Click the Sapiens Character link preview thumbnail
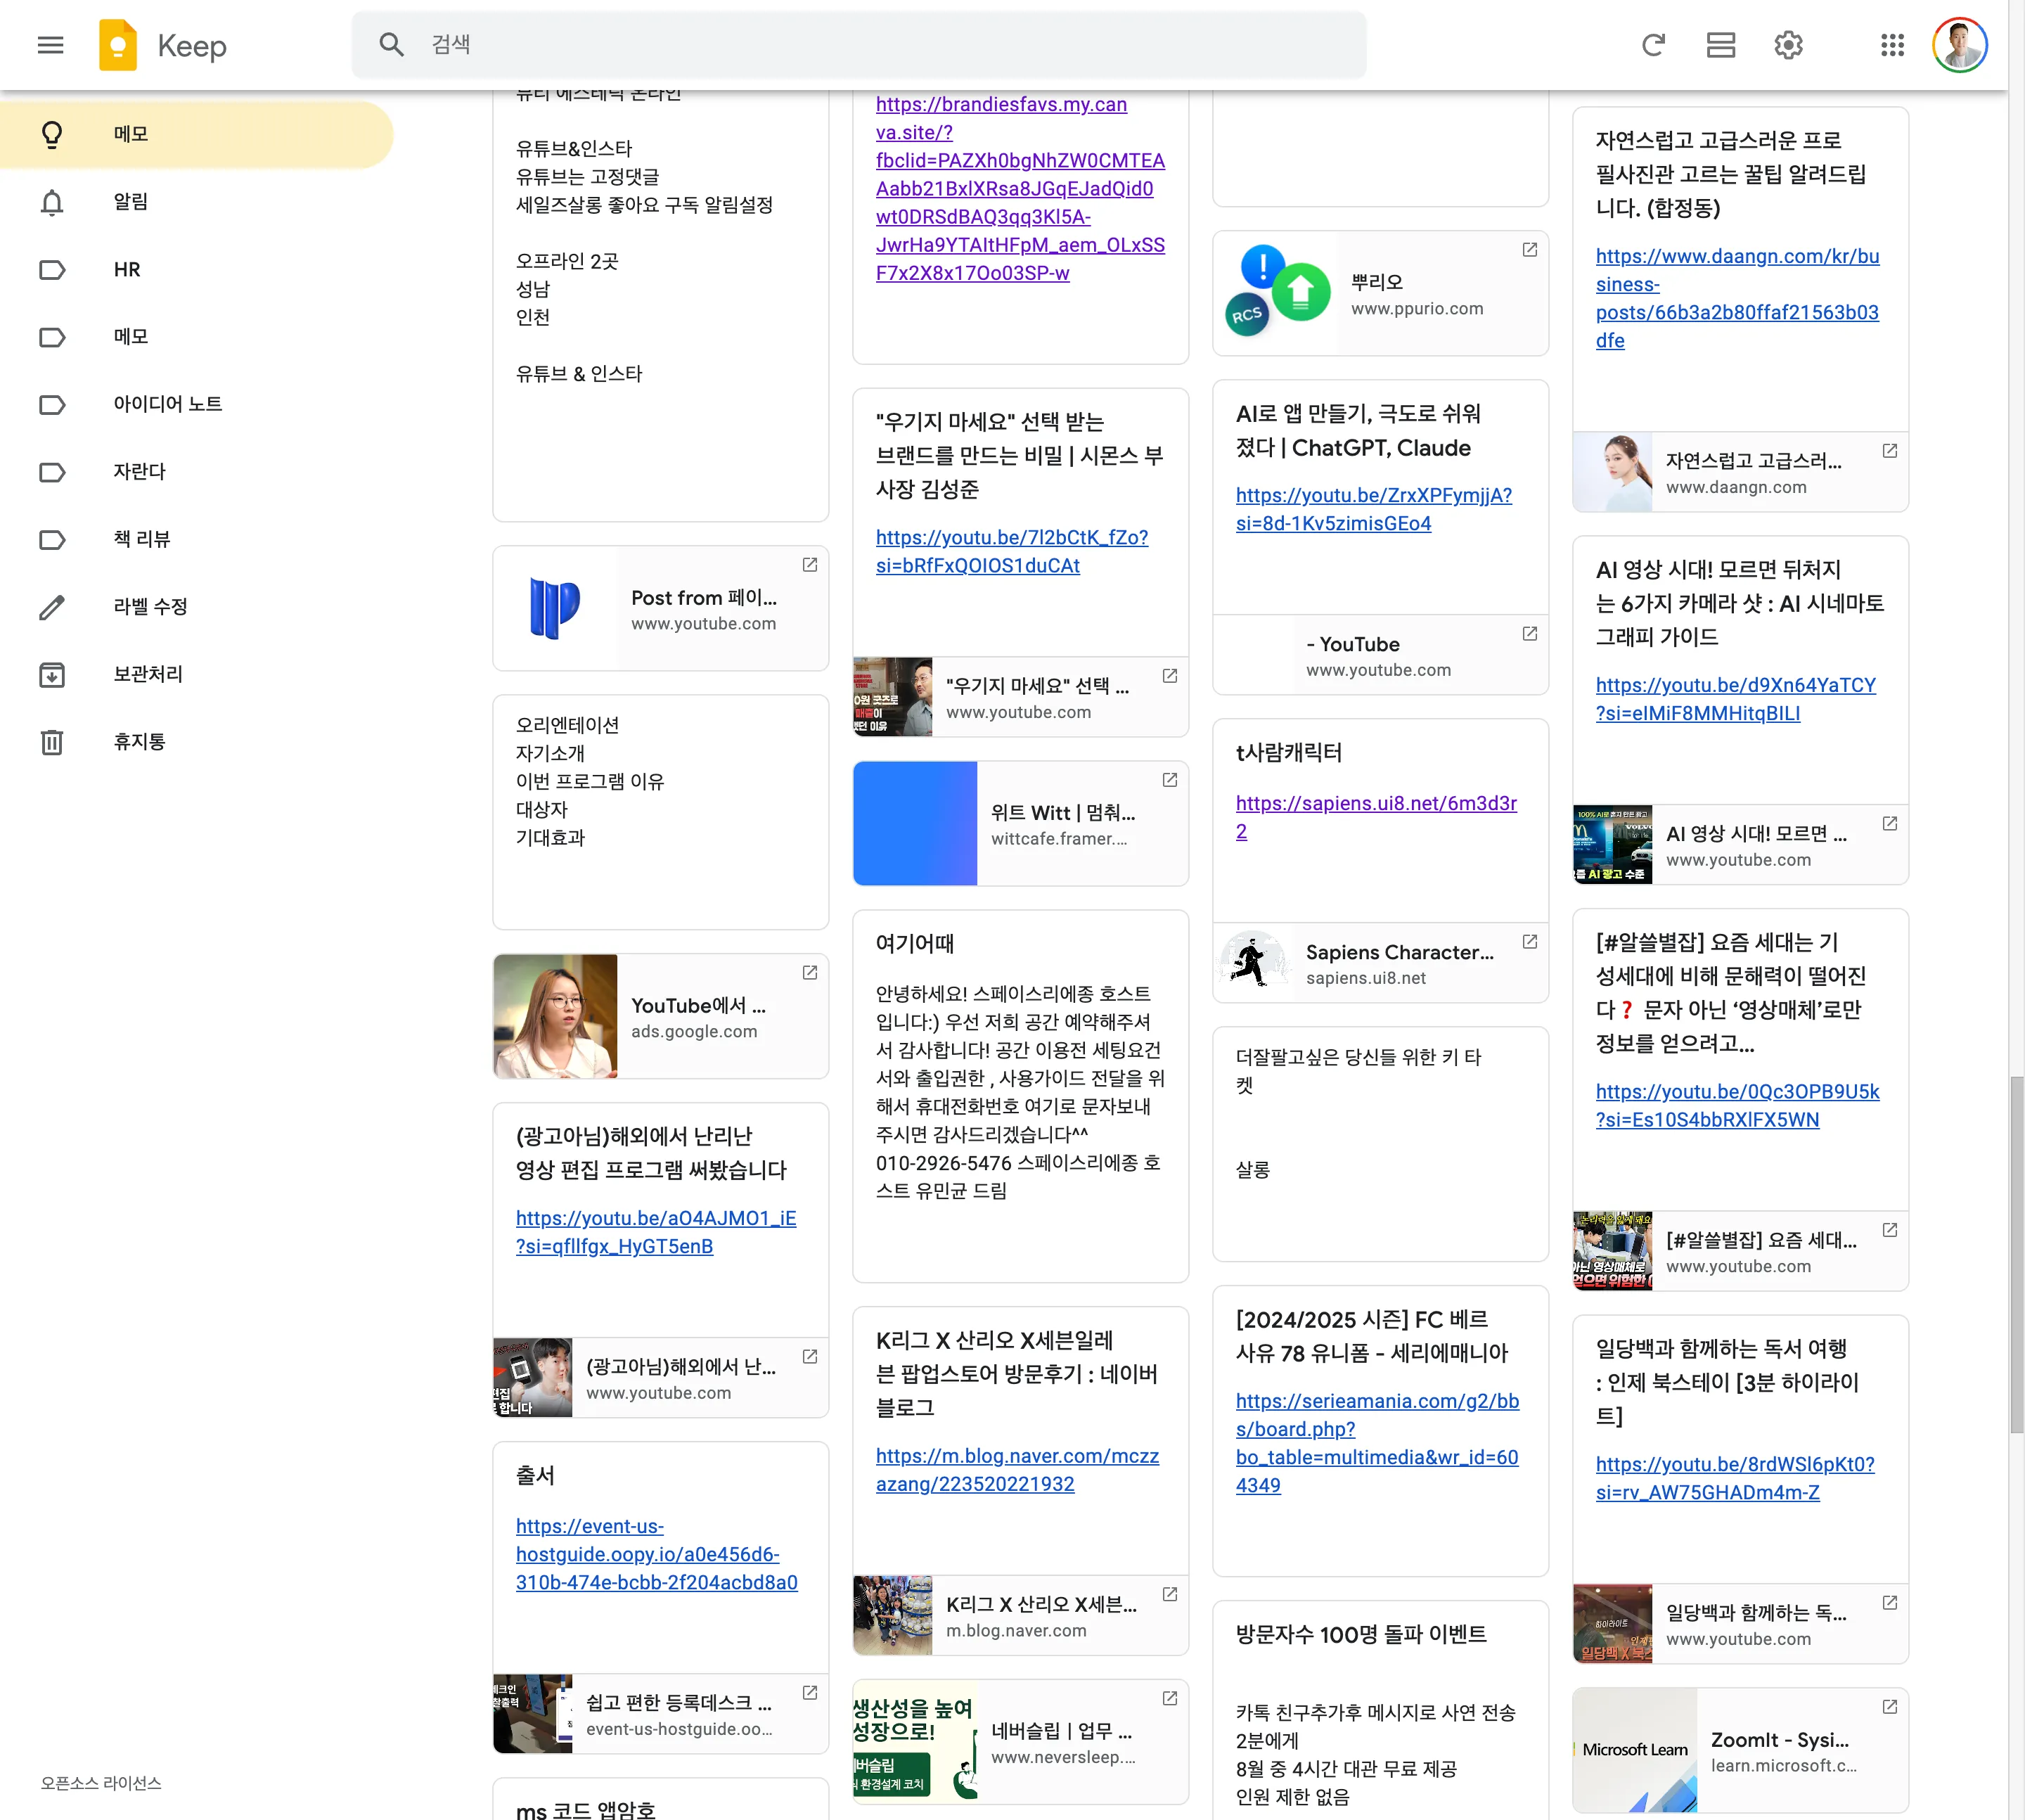 [x=1252, y=962]
